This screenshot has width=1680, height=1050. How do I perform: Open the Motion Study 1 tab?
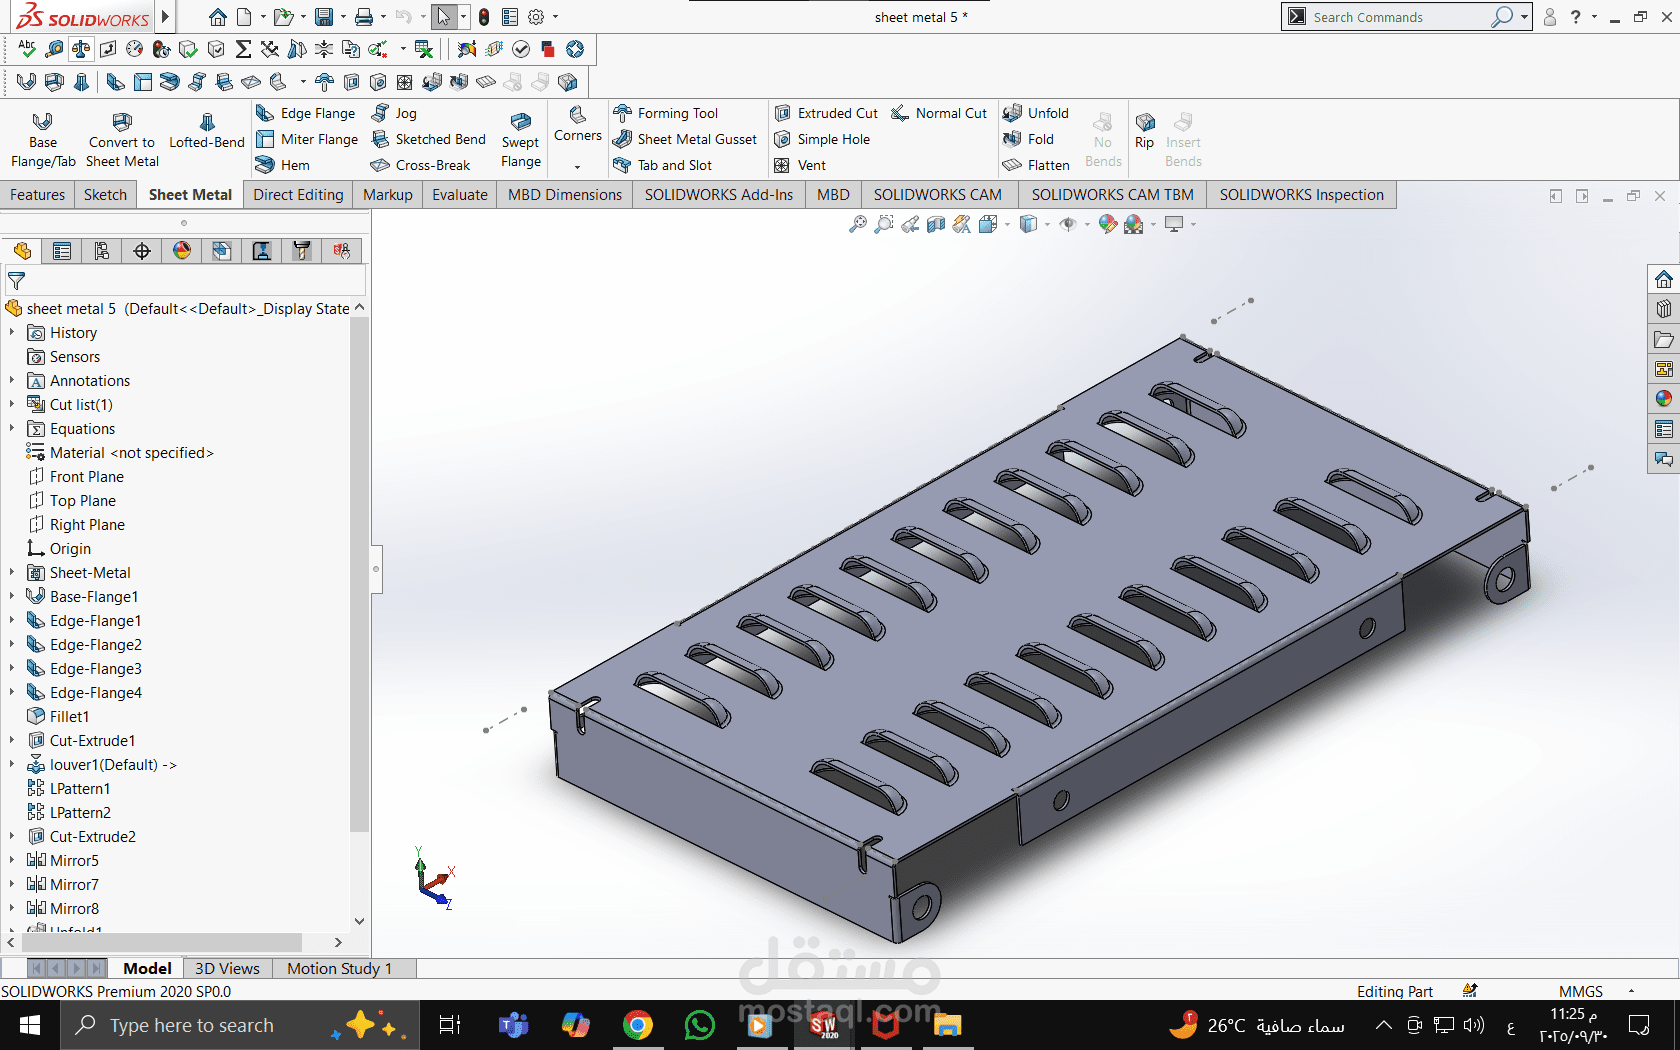pos(339,968)
